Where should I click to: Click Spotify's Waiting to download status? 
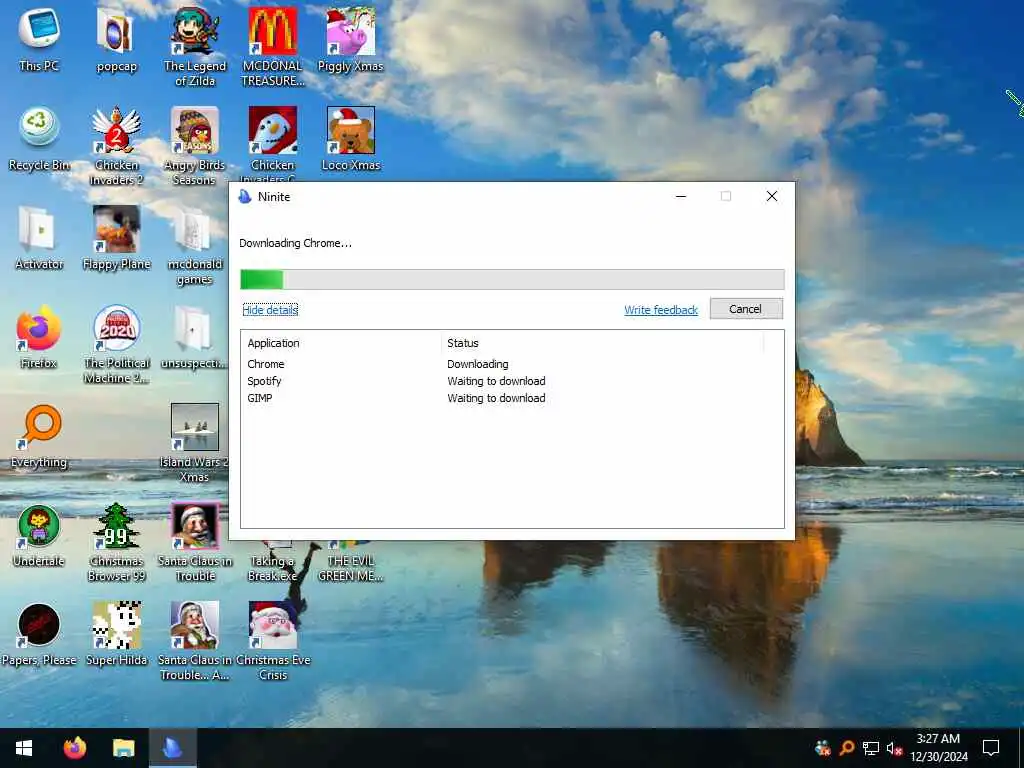(496, 381)
